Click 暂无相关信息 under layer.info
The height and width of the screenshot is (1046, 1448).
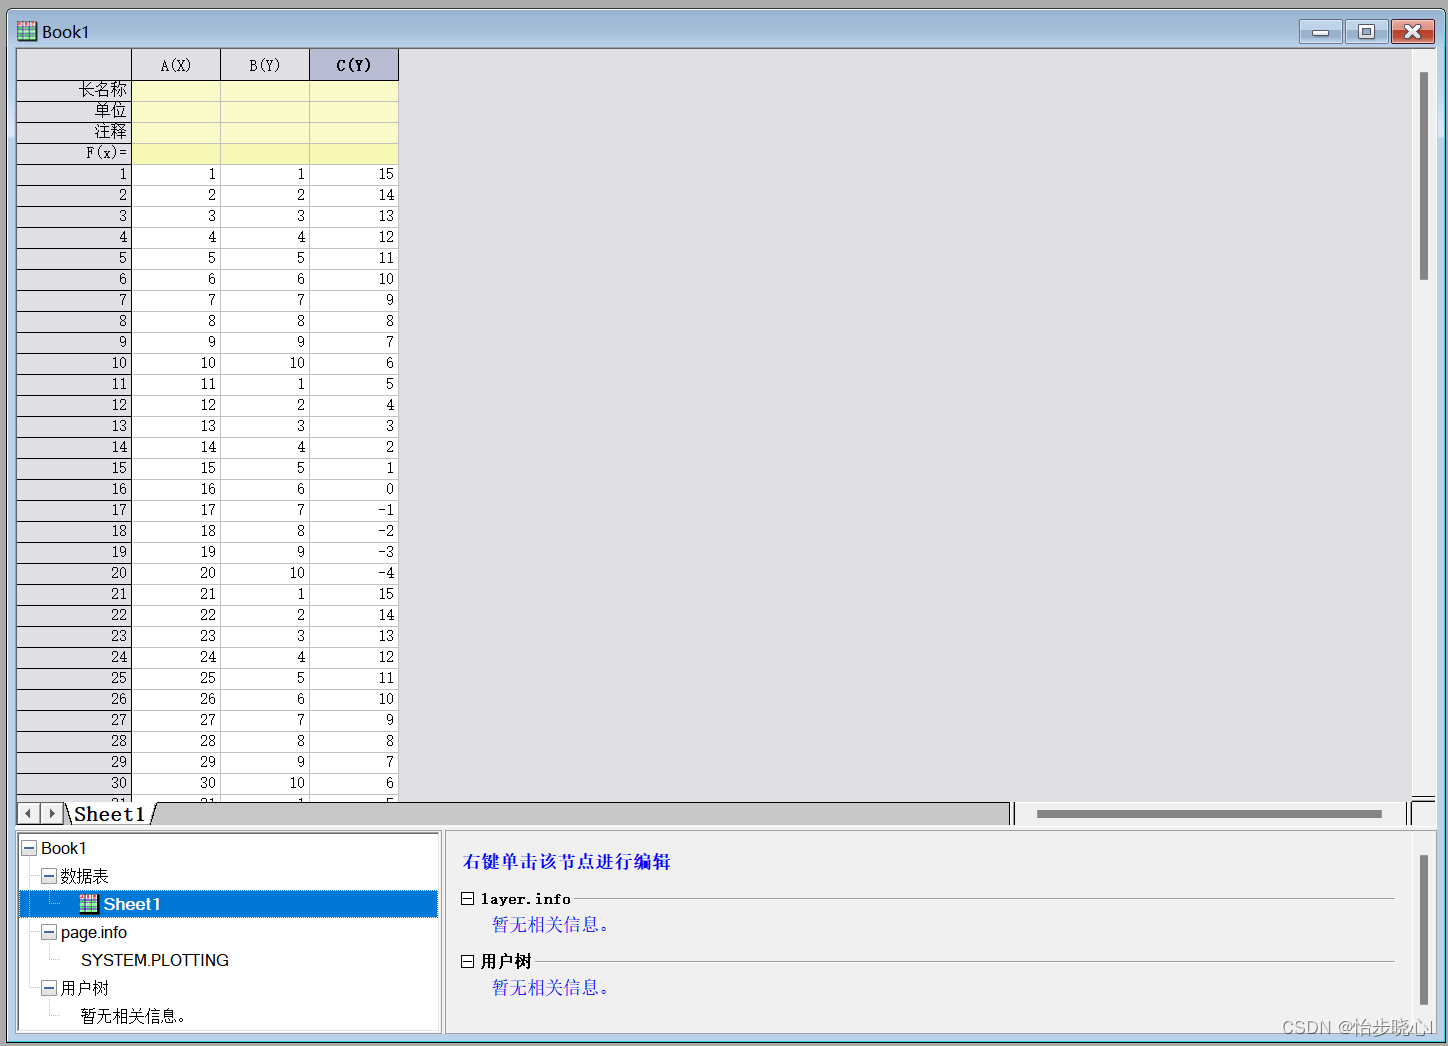(550, 925)
